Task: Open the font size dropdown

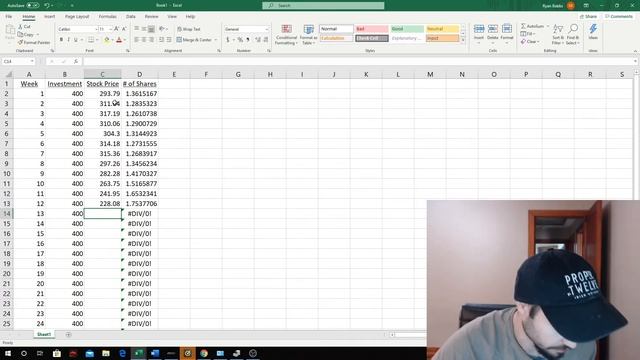Action: pyautogui.click(x=110, y=29)
